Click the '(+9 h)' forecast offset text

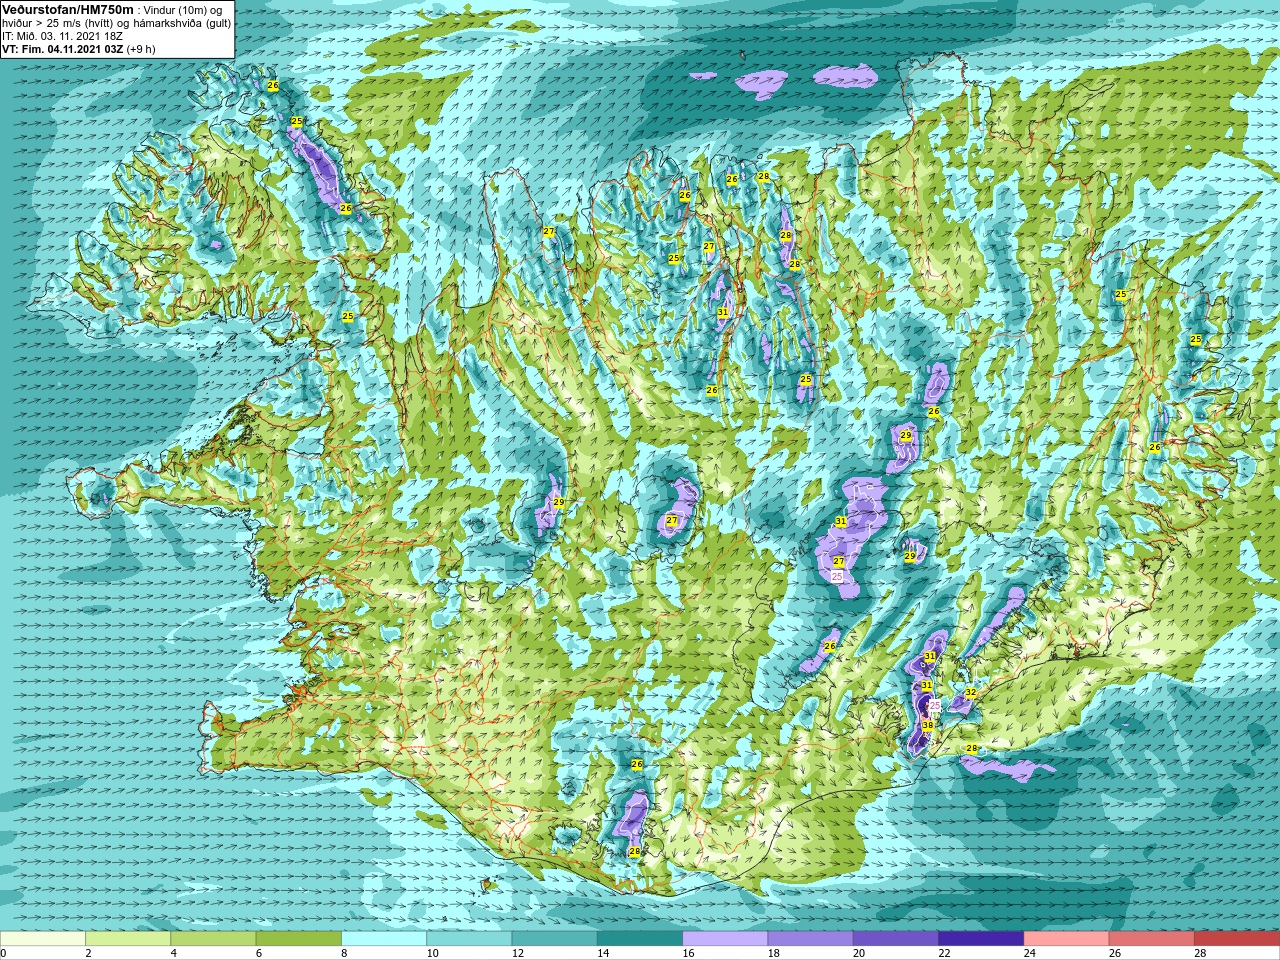pyautogui.click(x=141, y=49)
